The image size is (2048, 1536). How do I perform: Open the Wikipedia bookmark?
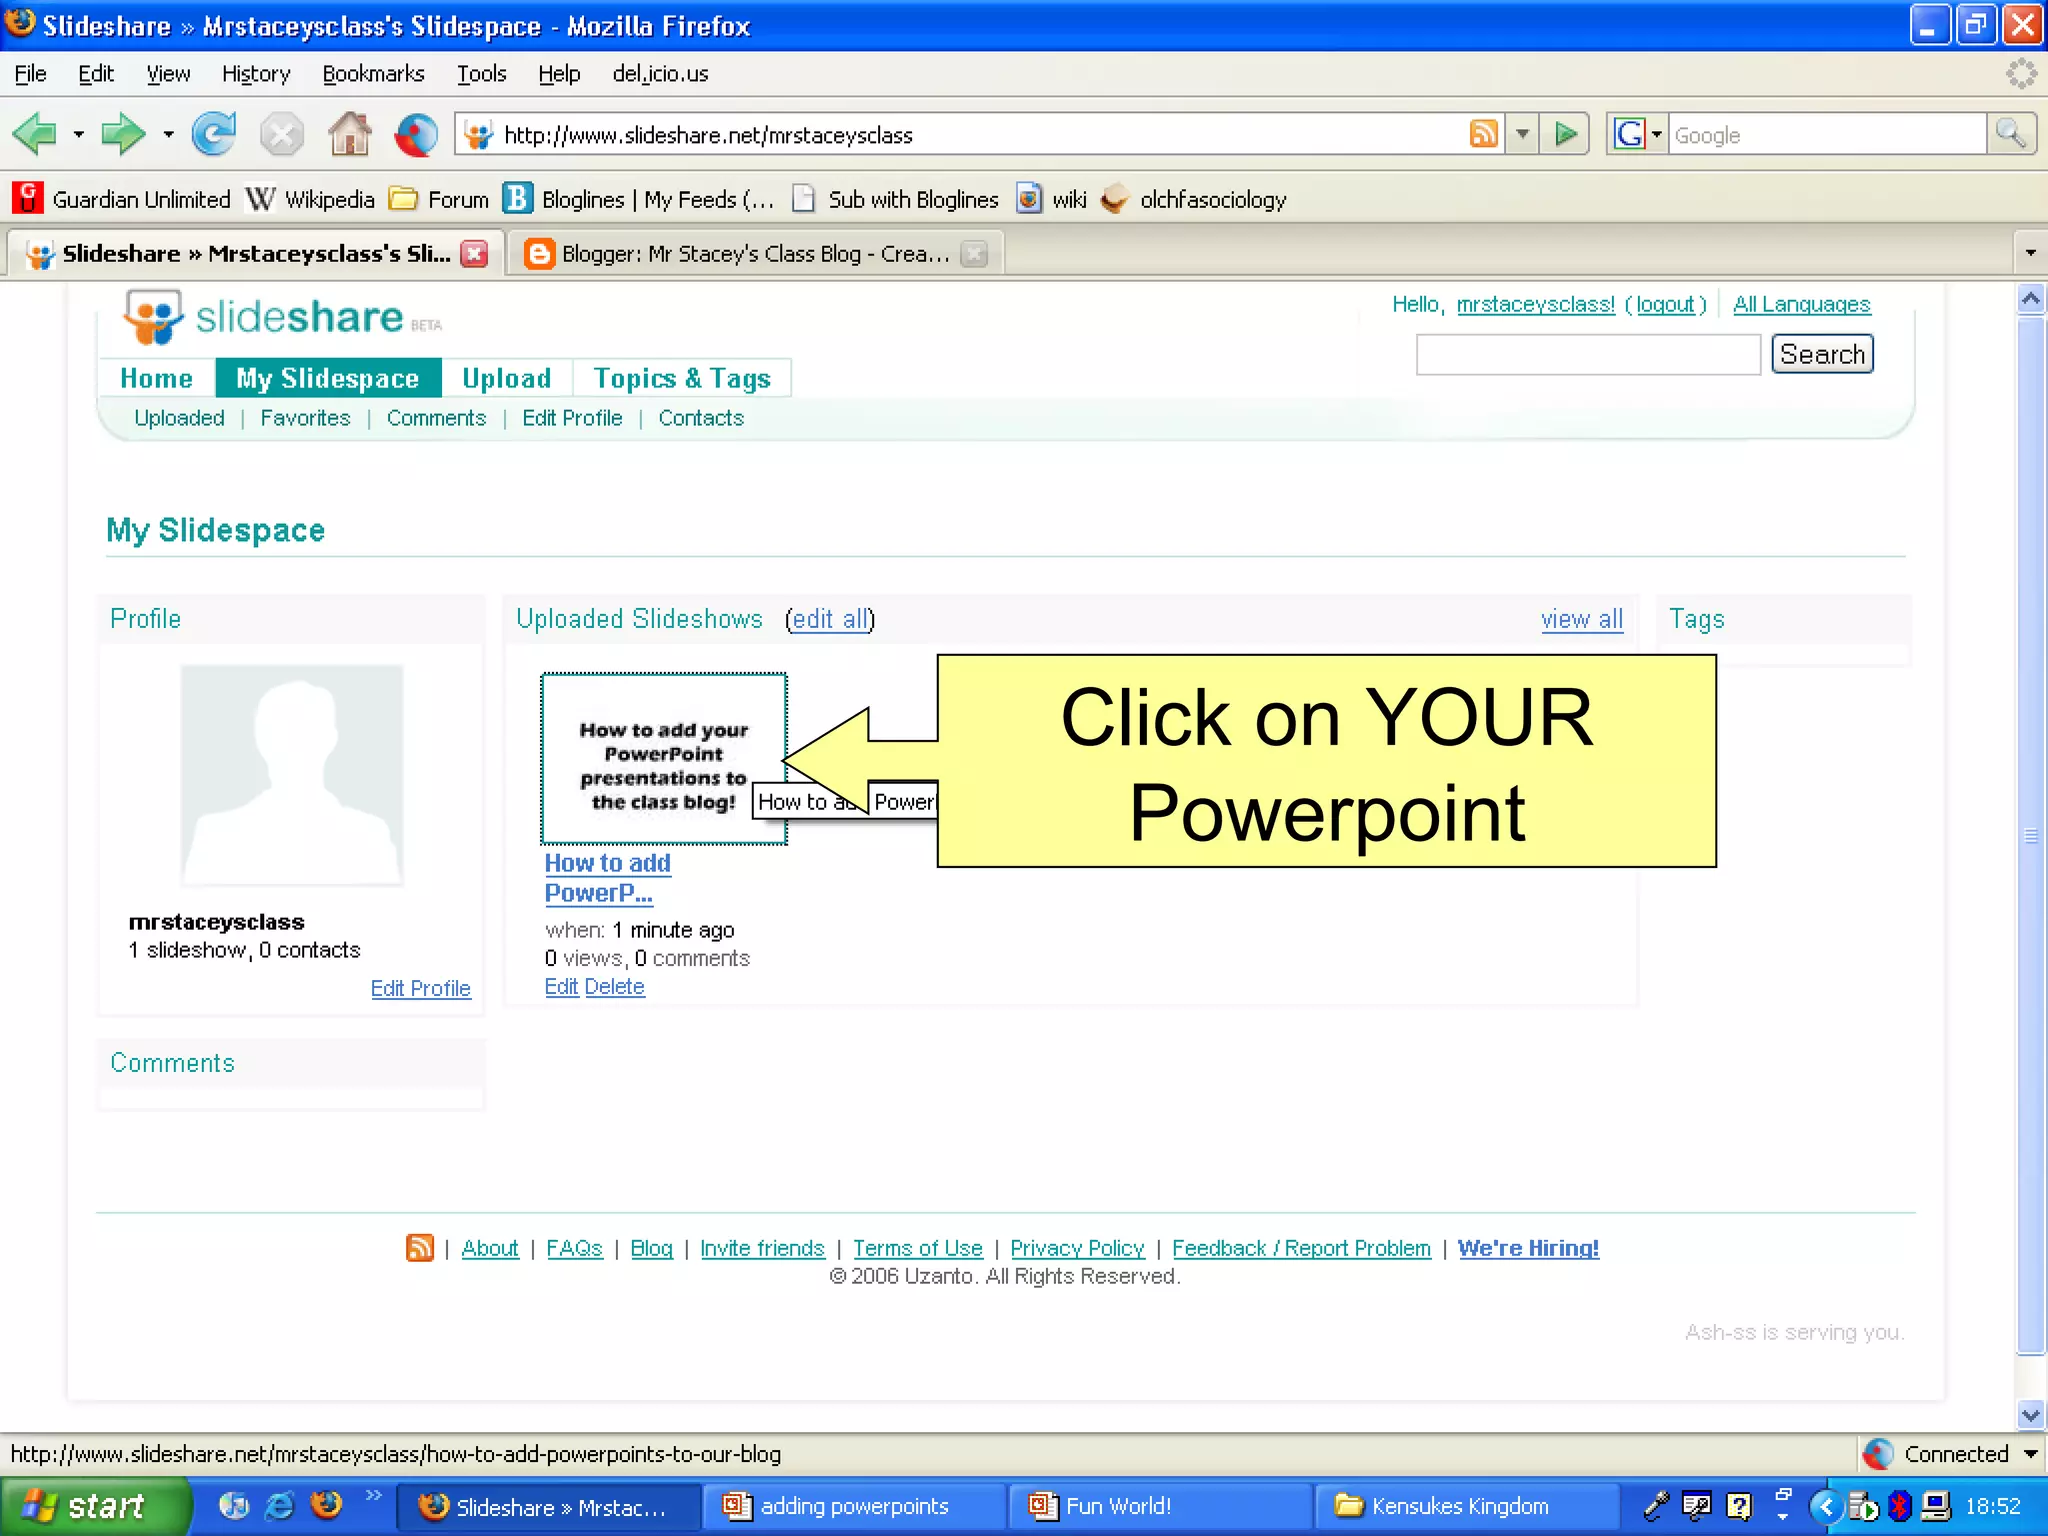point(310,199)
